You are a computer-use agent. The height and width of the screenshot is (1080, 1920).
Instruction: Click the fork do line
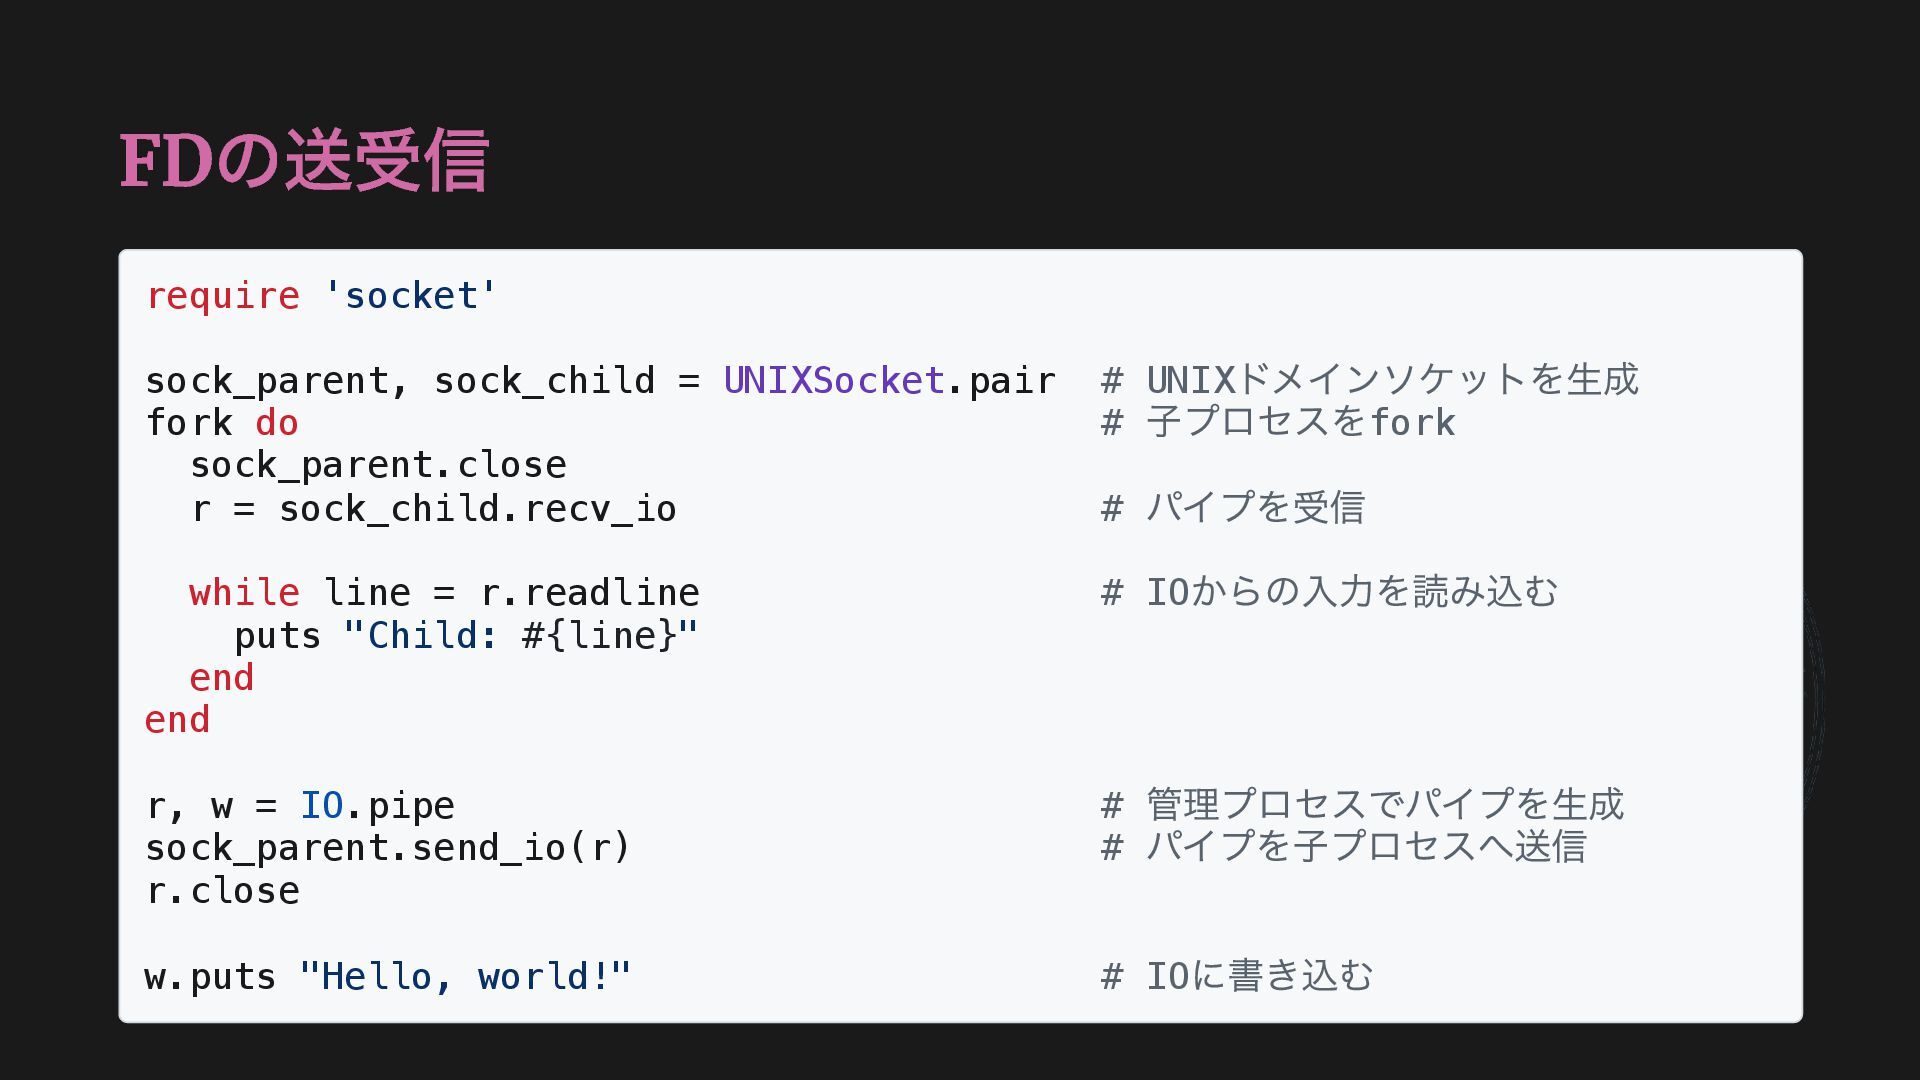[222, 422]
